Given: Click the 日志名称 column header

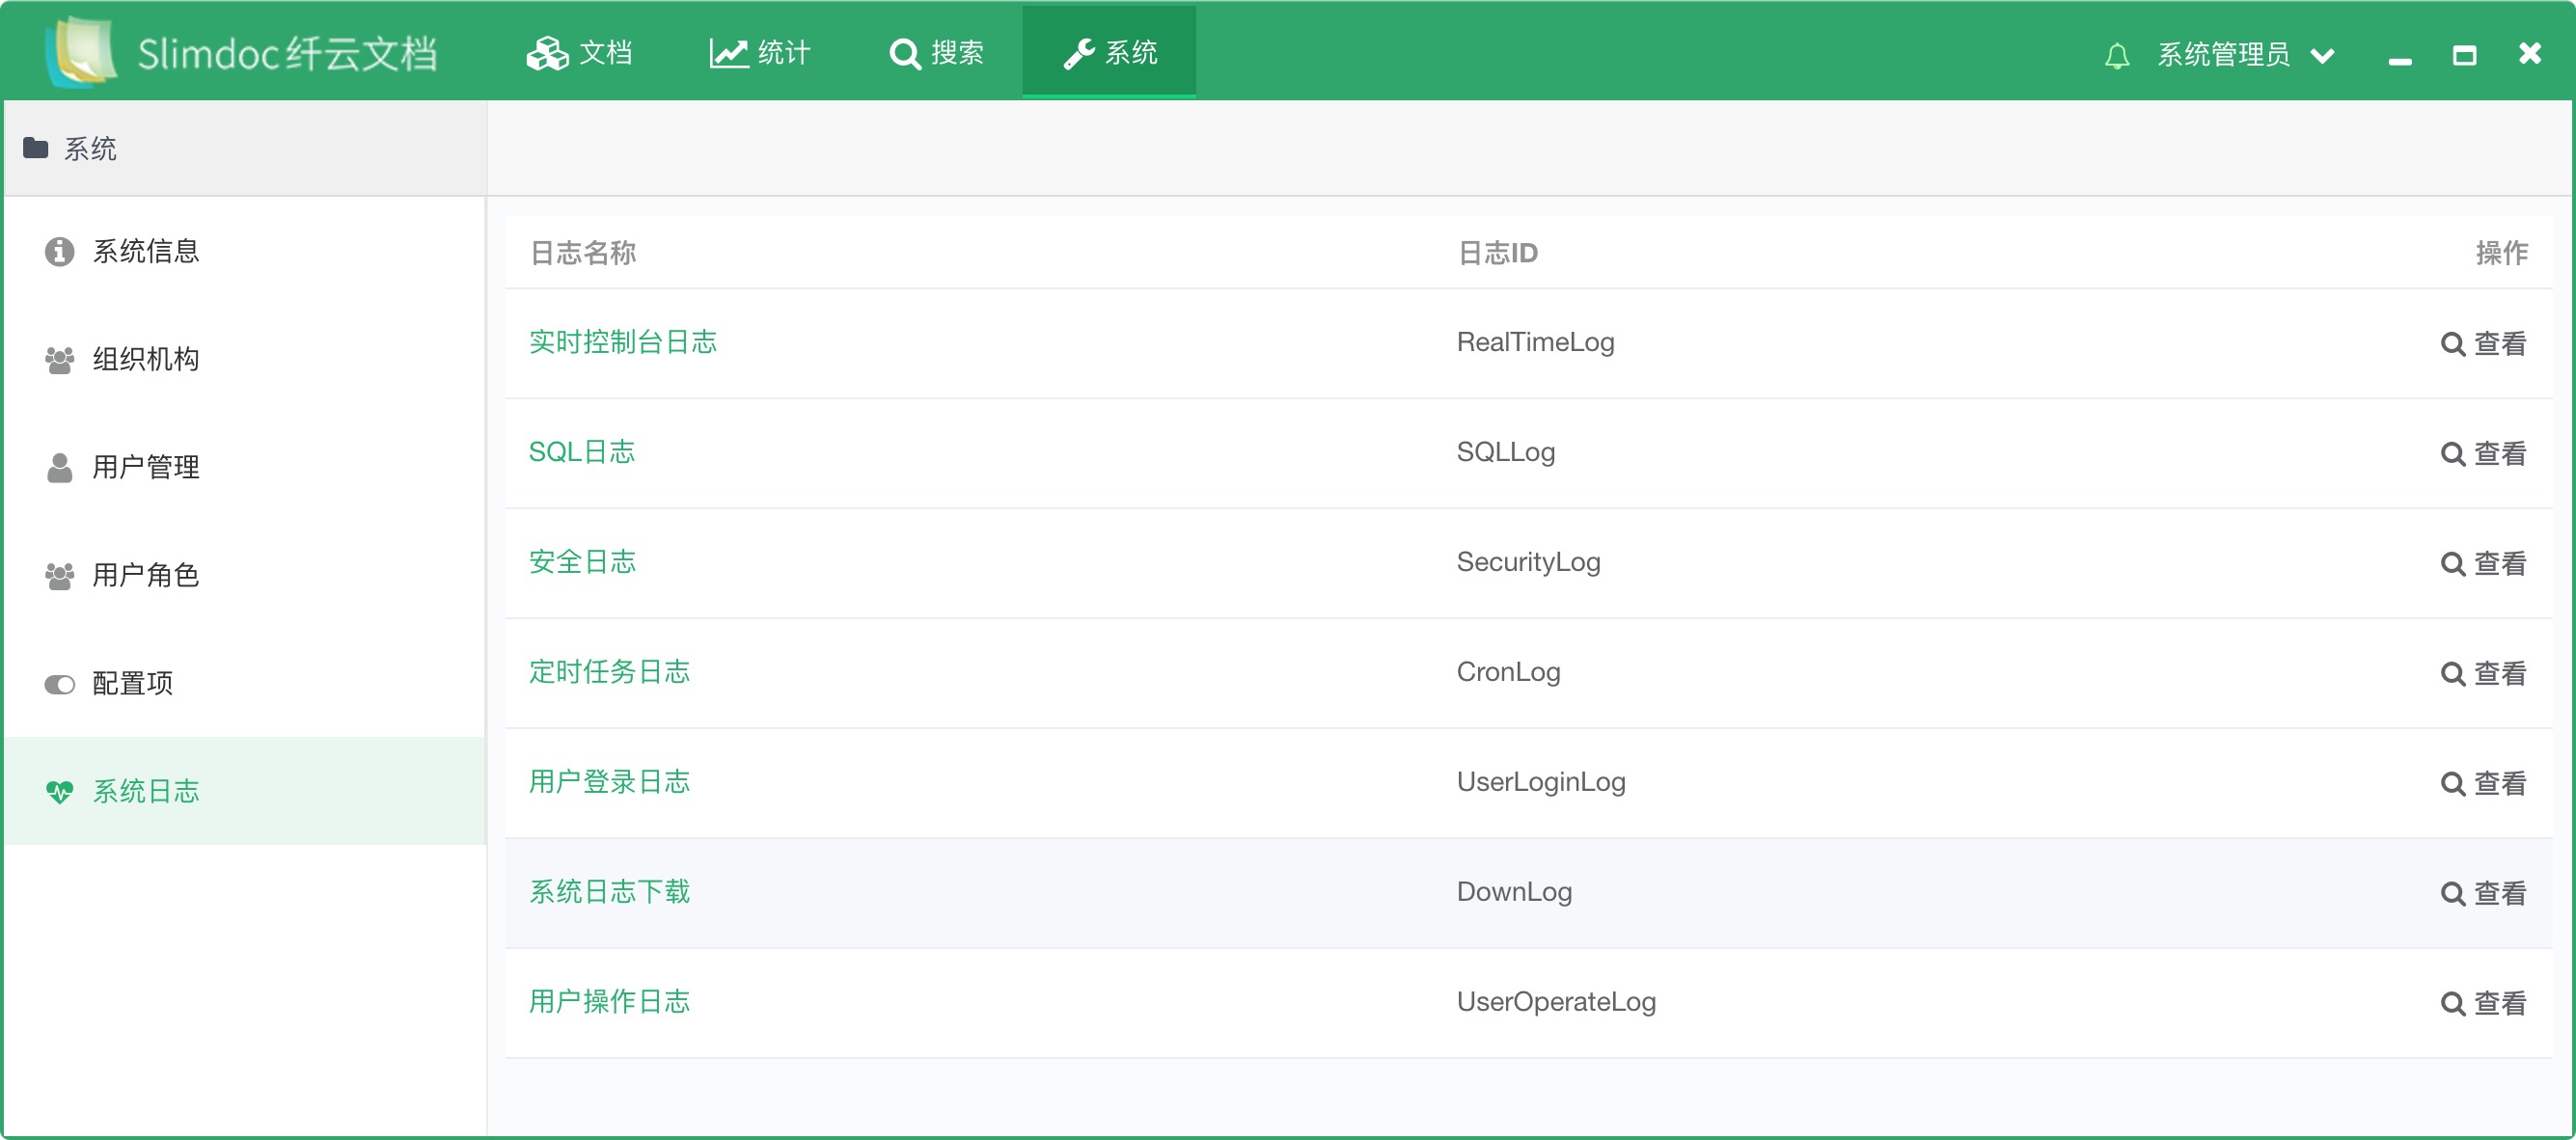Looking at the screenshot, I should click(583, 253).
